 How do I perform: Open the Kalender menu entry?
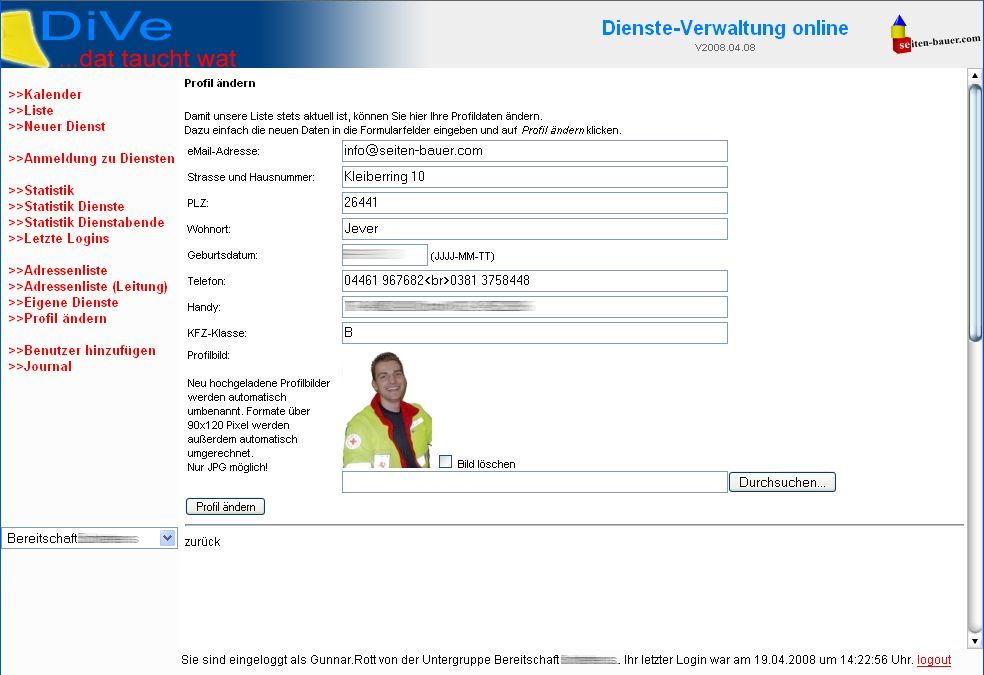coord(45,95)
